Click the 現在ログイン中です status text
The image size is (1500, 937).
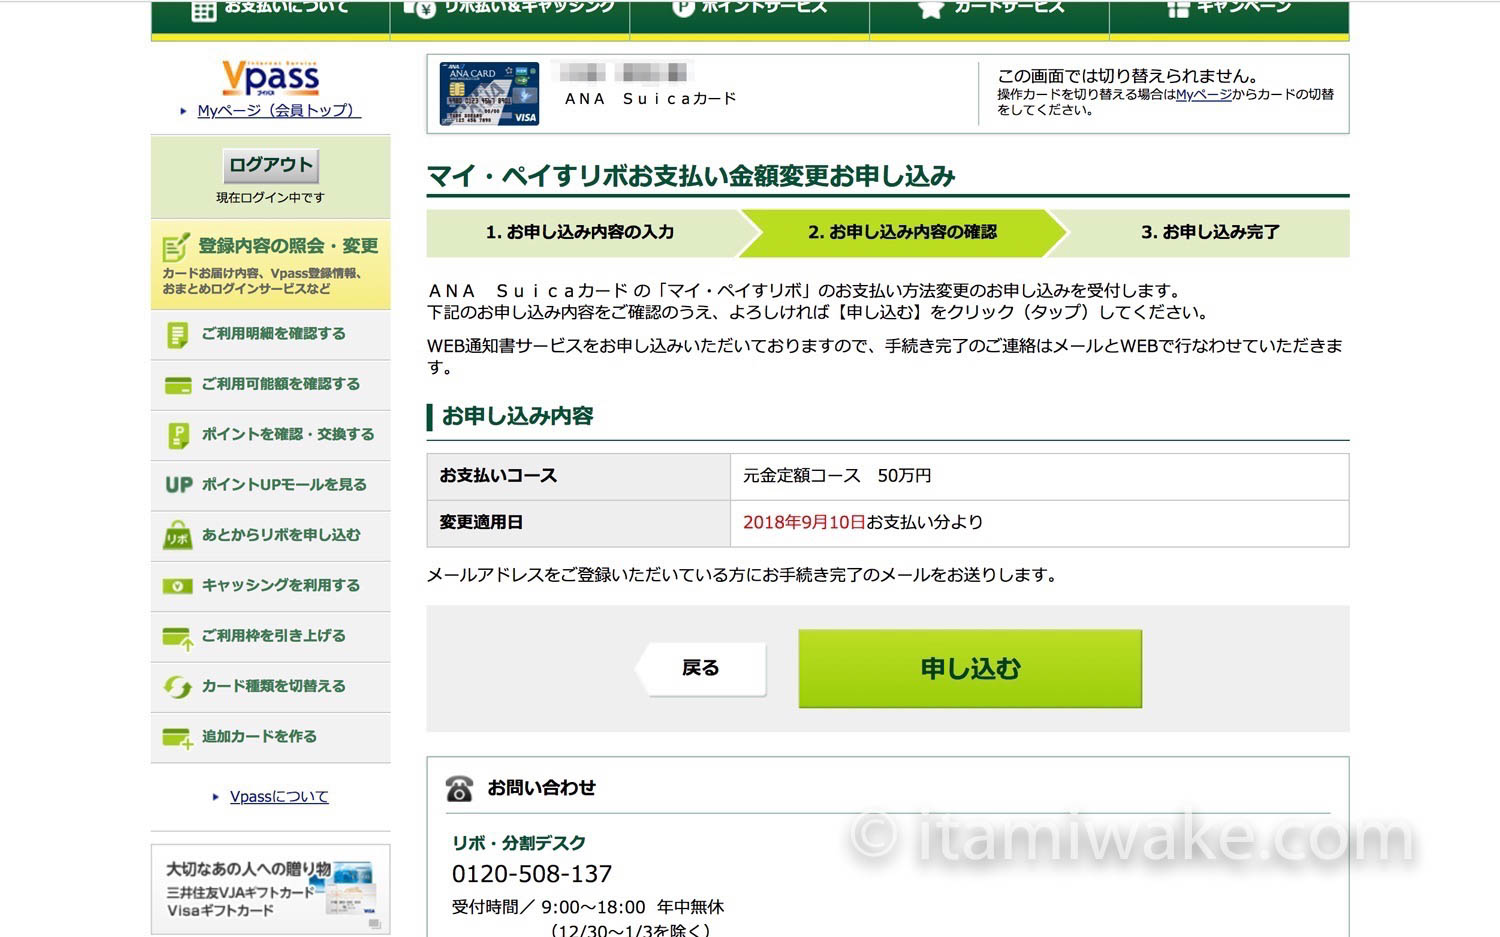pyautogui.click(x=271, y=198)
